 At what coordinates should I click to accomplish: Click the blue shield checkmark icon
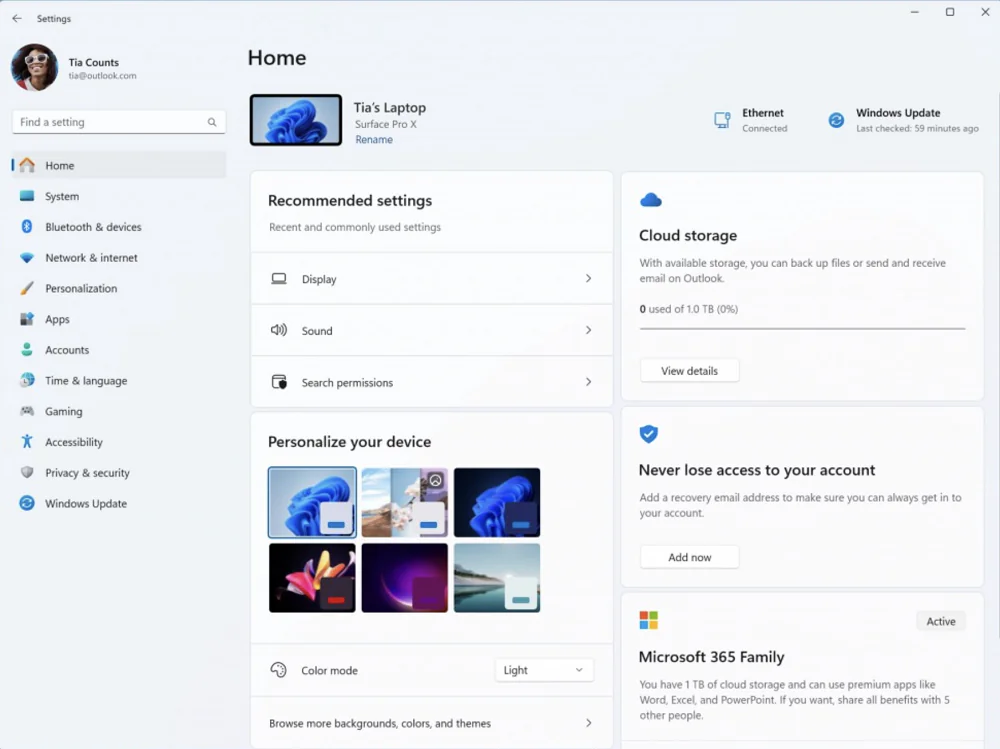[649, 434]
